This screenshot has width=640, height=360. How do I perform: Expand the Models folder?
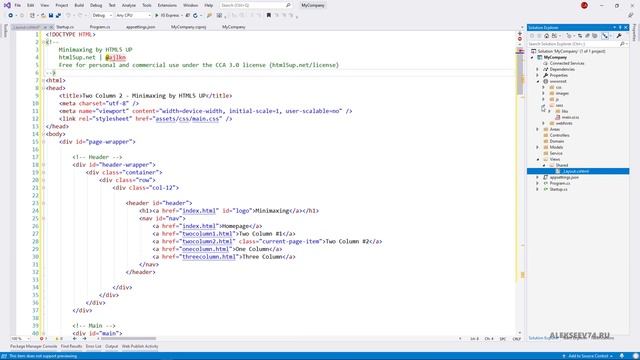point(538,147)
